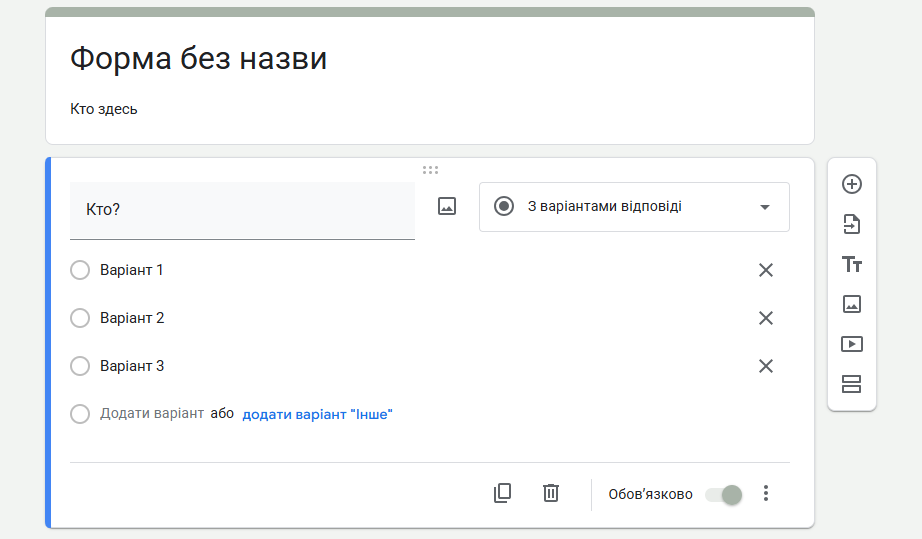Delete the question with trash icon
Image resolution: width=922 pixels, height=539 pixels.
550,493
